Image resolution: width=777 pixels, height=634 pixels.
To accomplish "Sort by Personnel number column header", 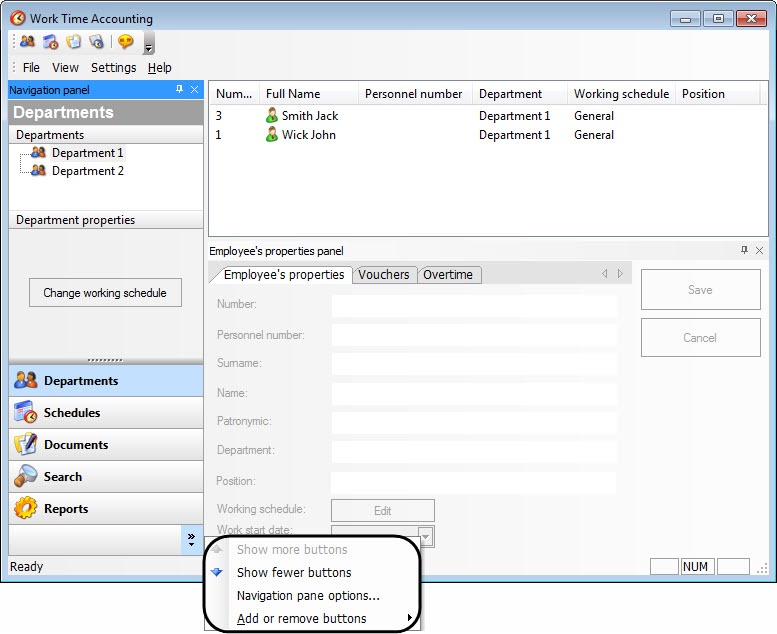I will click(x=415, y=94).
